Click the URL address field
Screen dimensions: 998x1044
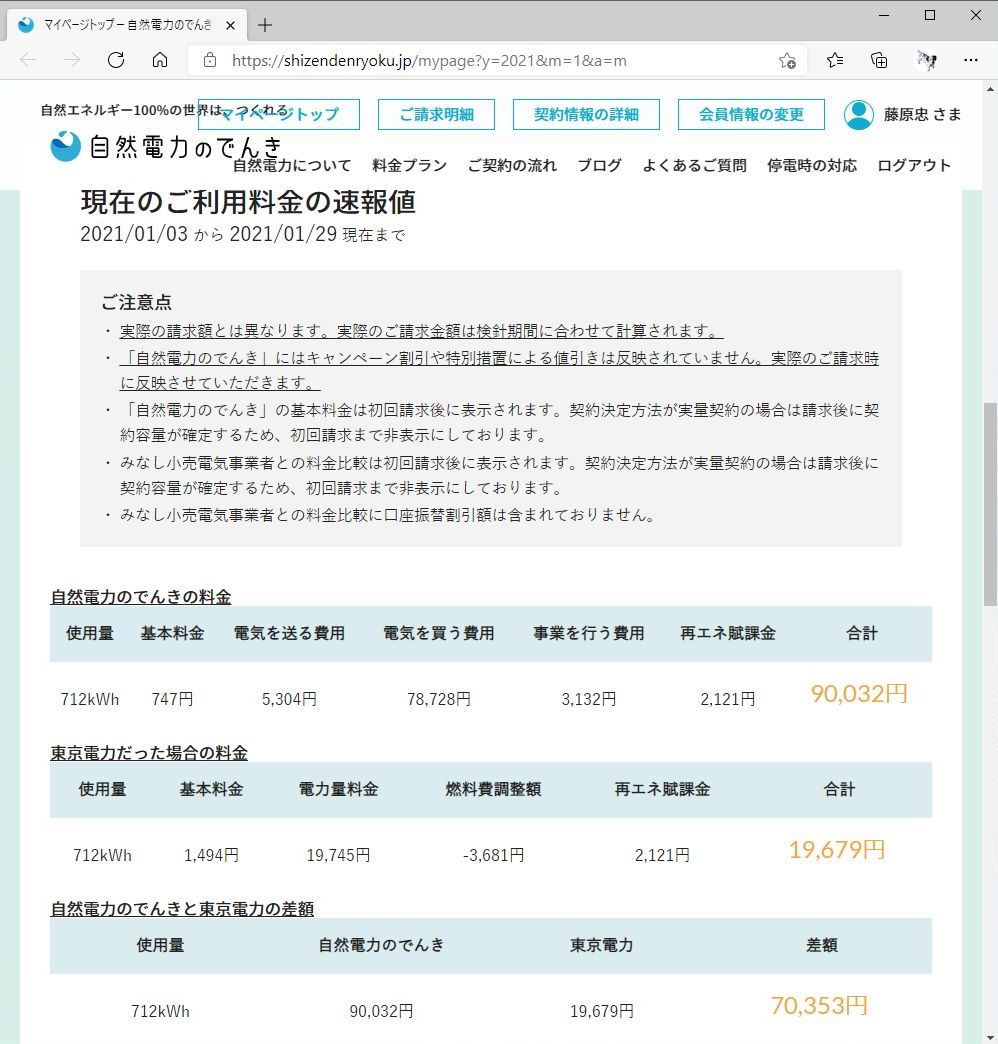coord(499,61)
